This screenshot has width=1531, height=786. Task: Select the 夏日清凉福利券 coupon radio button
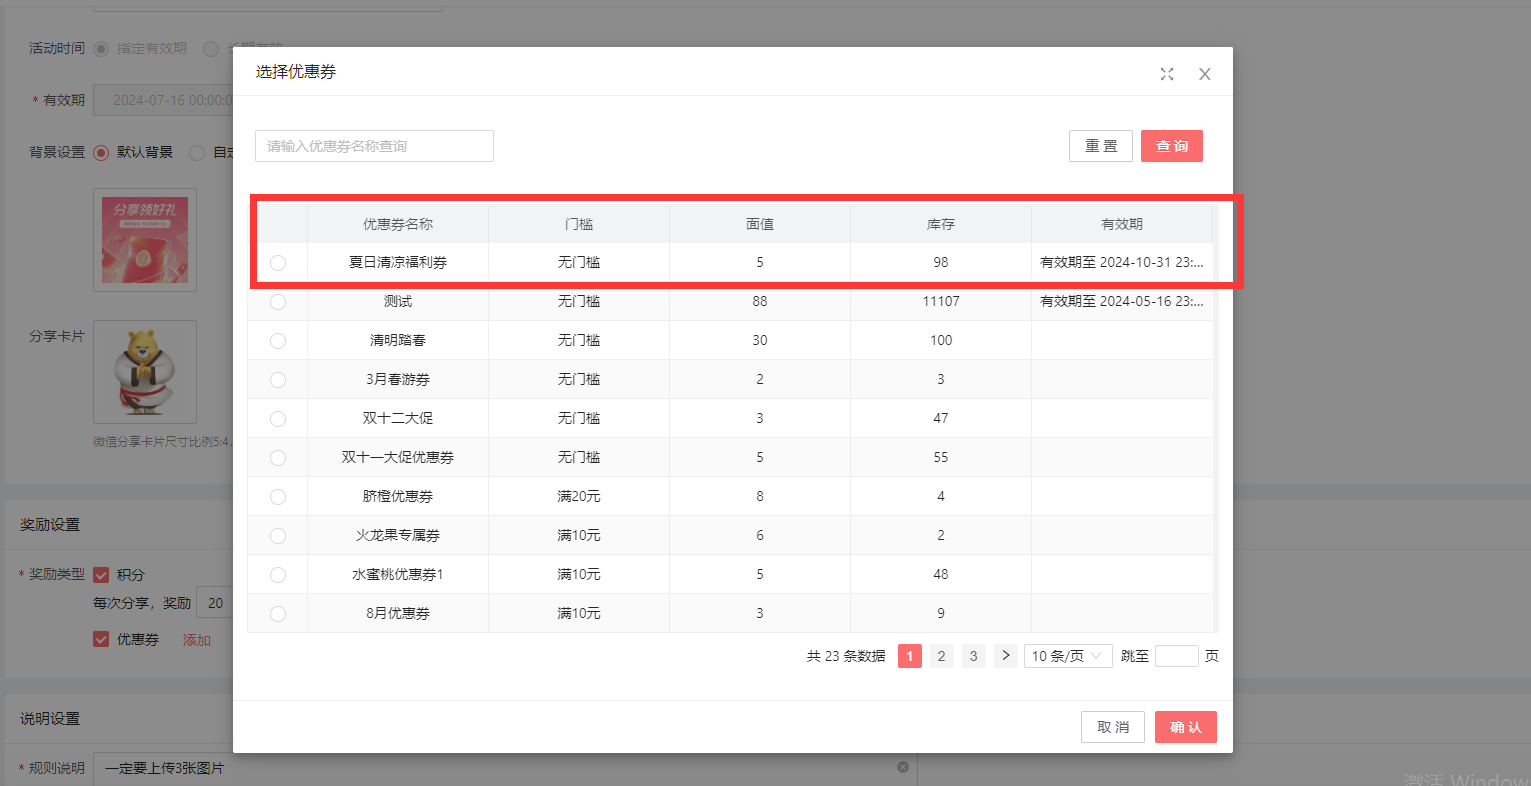[x=278, y=263]
